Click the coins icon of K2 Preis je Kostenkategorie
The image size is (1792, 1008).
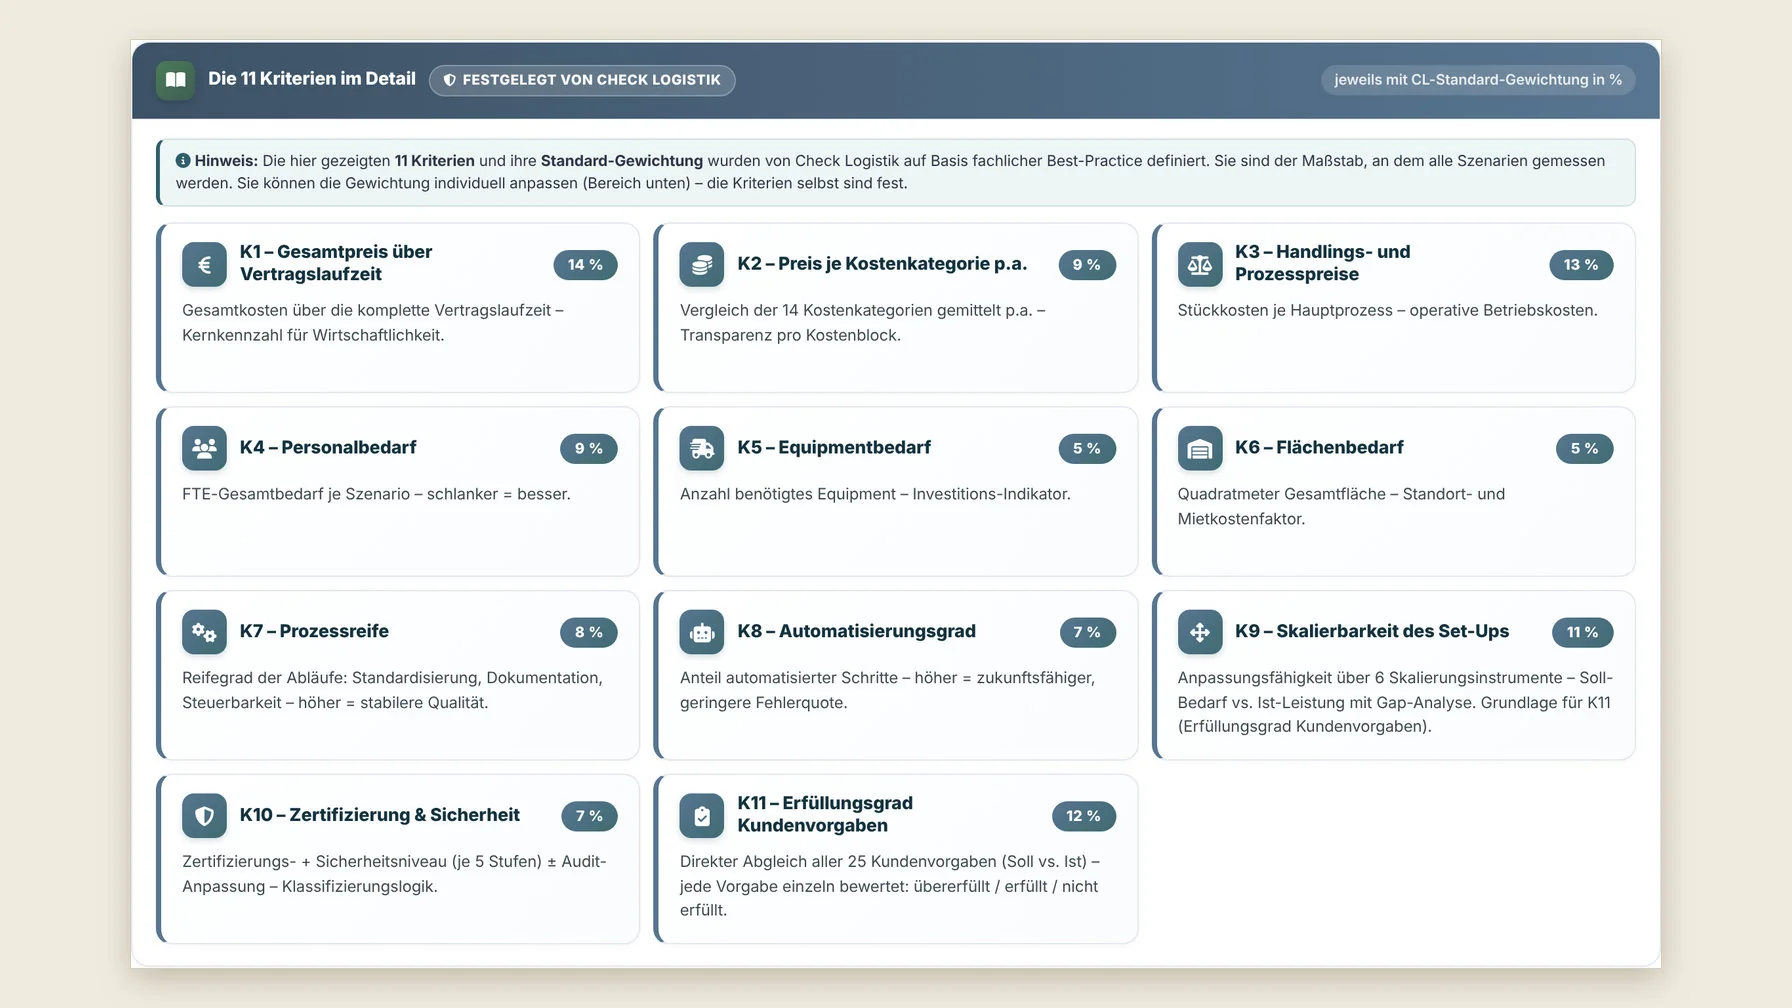[702, 265]
